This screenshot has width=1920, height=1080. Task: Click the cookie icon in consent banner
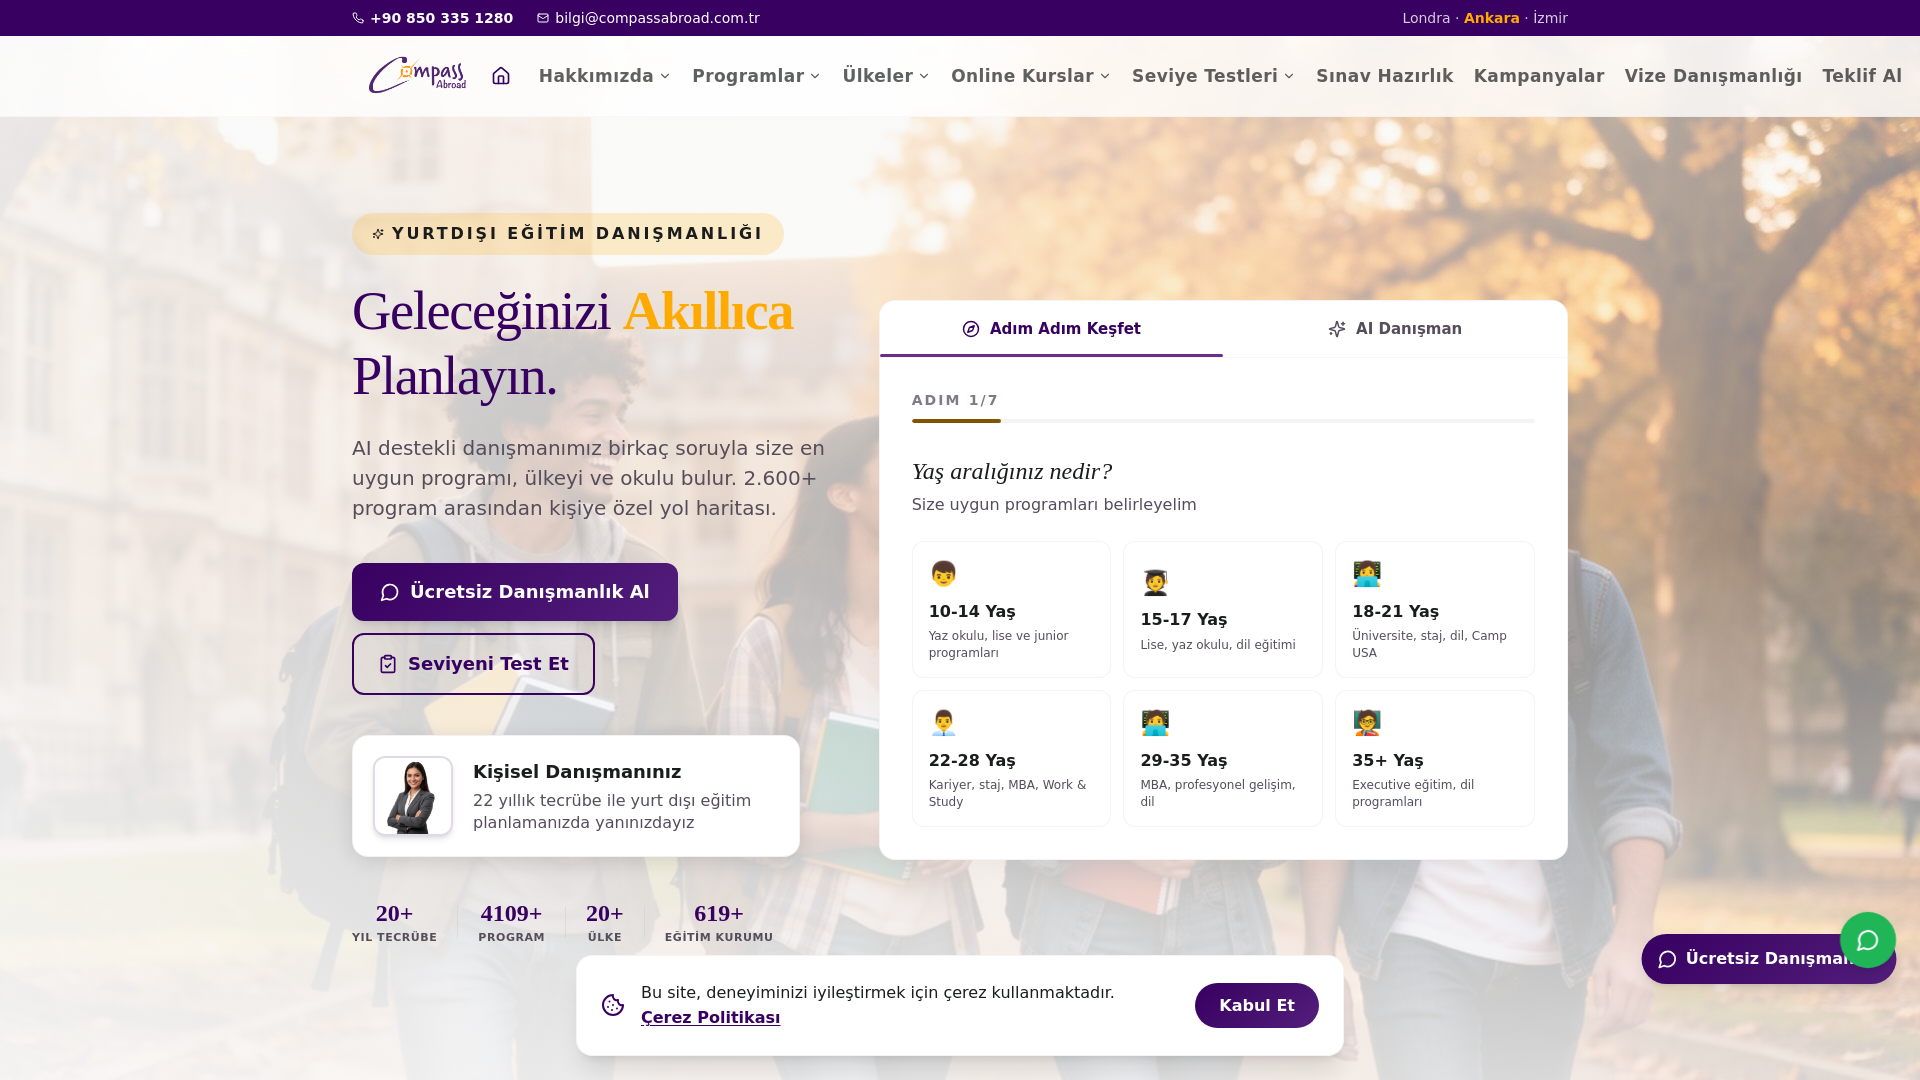pos(613,1005)
